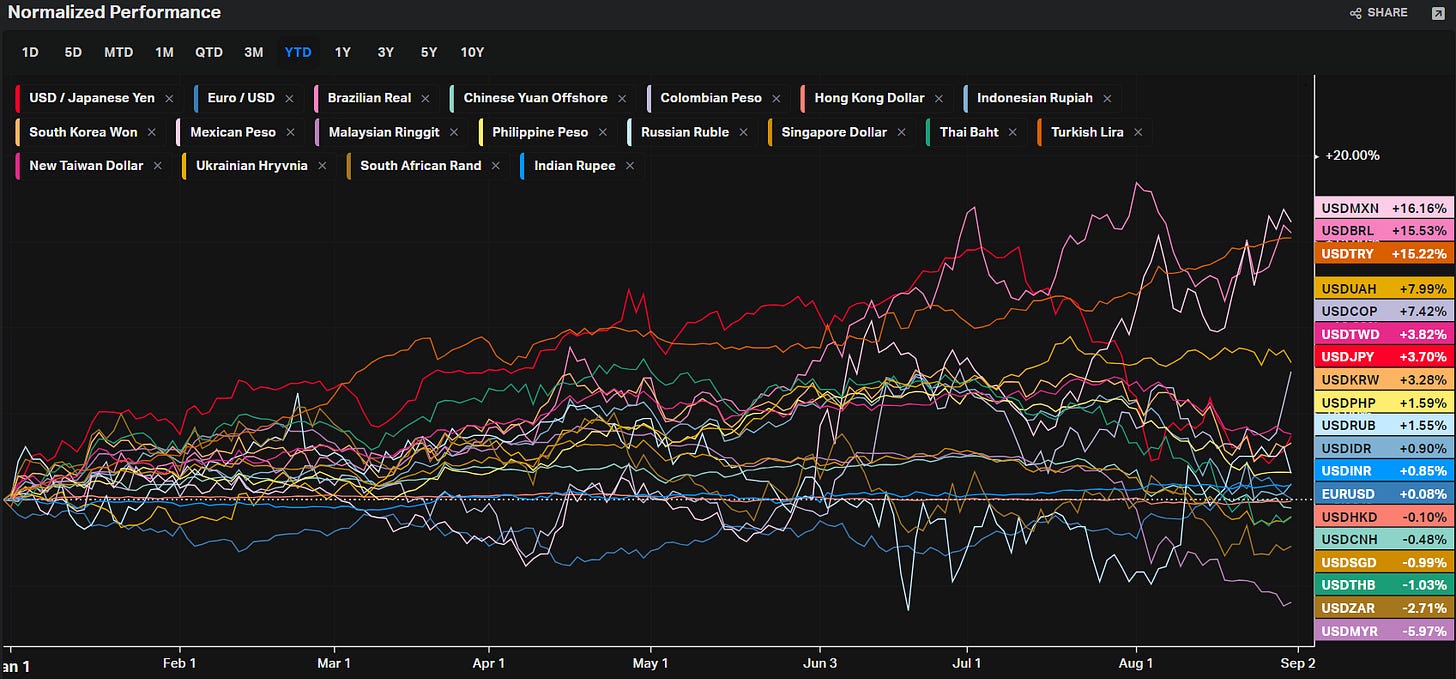Click the USDHKD -0.10% value tag
The width and height of the screenshot is (1456, 679).
(1385, 516)
